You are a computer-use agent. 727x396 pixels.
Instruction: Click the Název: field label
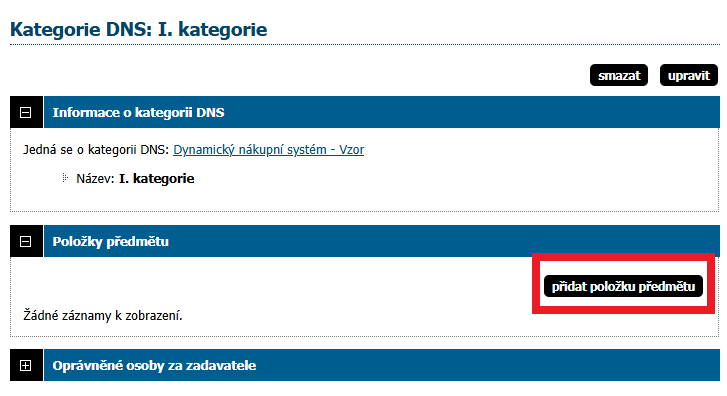(95, 179)
